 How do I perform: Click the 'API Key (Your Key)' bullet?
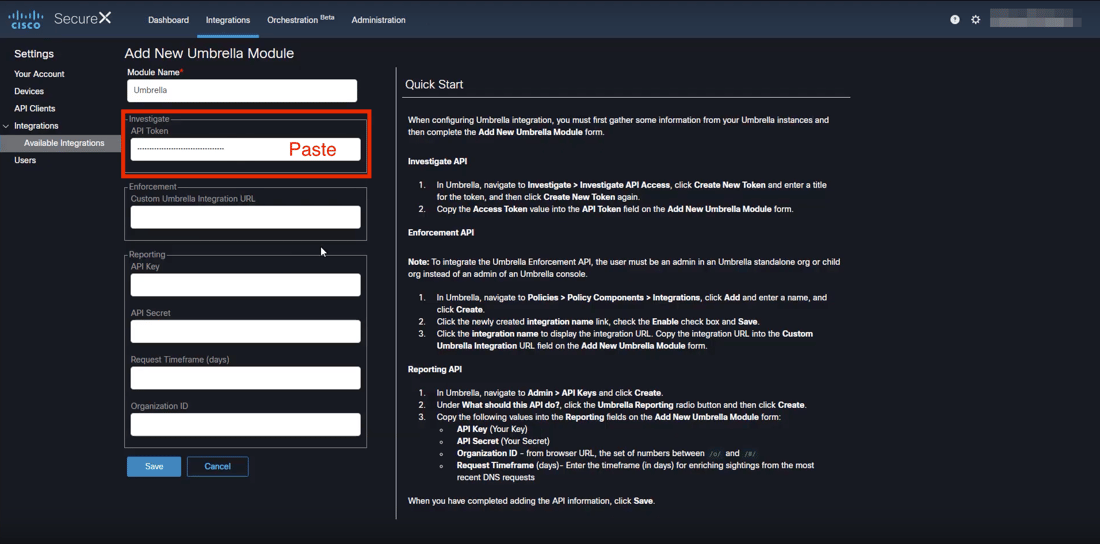point(492,429)
